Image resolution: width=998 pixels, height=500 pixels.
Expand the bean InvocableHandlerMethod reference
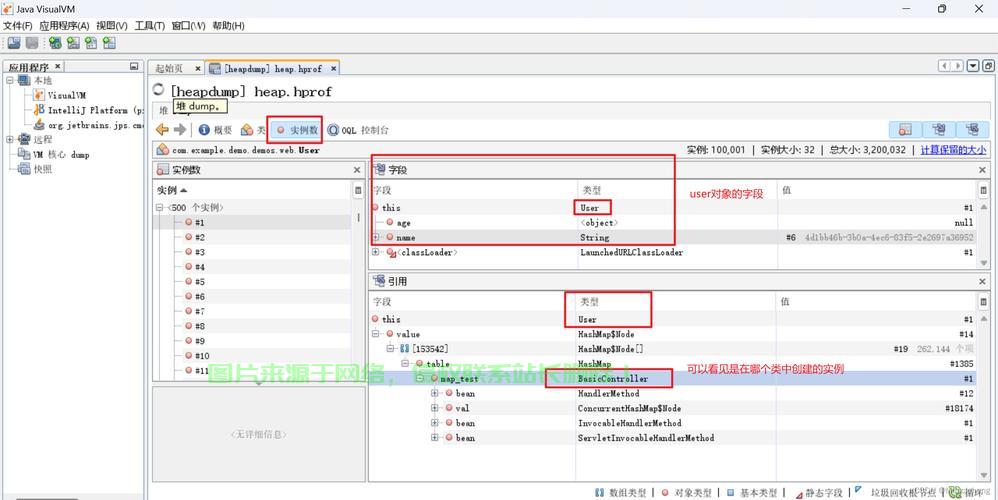pyautogui.click(x=435, y=423)
